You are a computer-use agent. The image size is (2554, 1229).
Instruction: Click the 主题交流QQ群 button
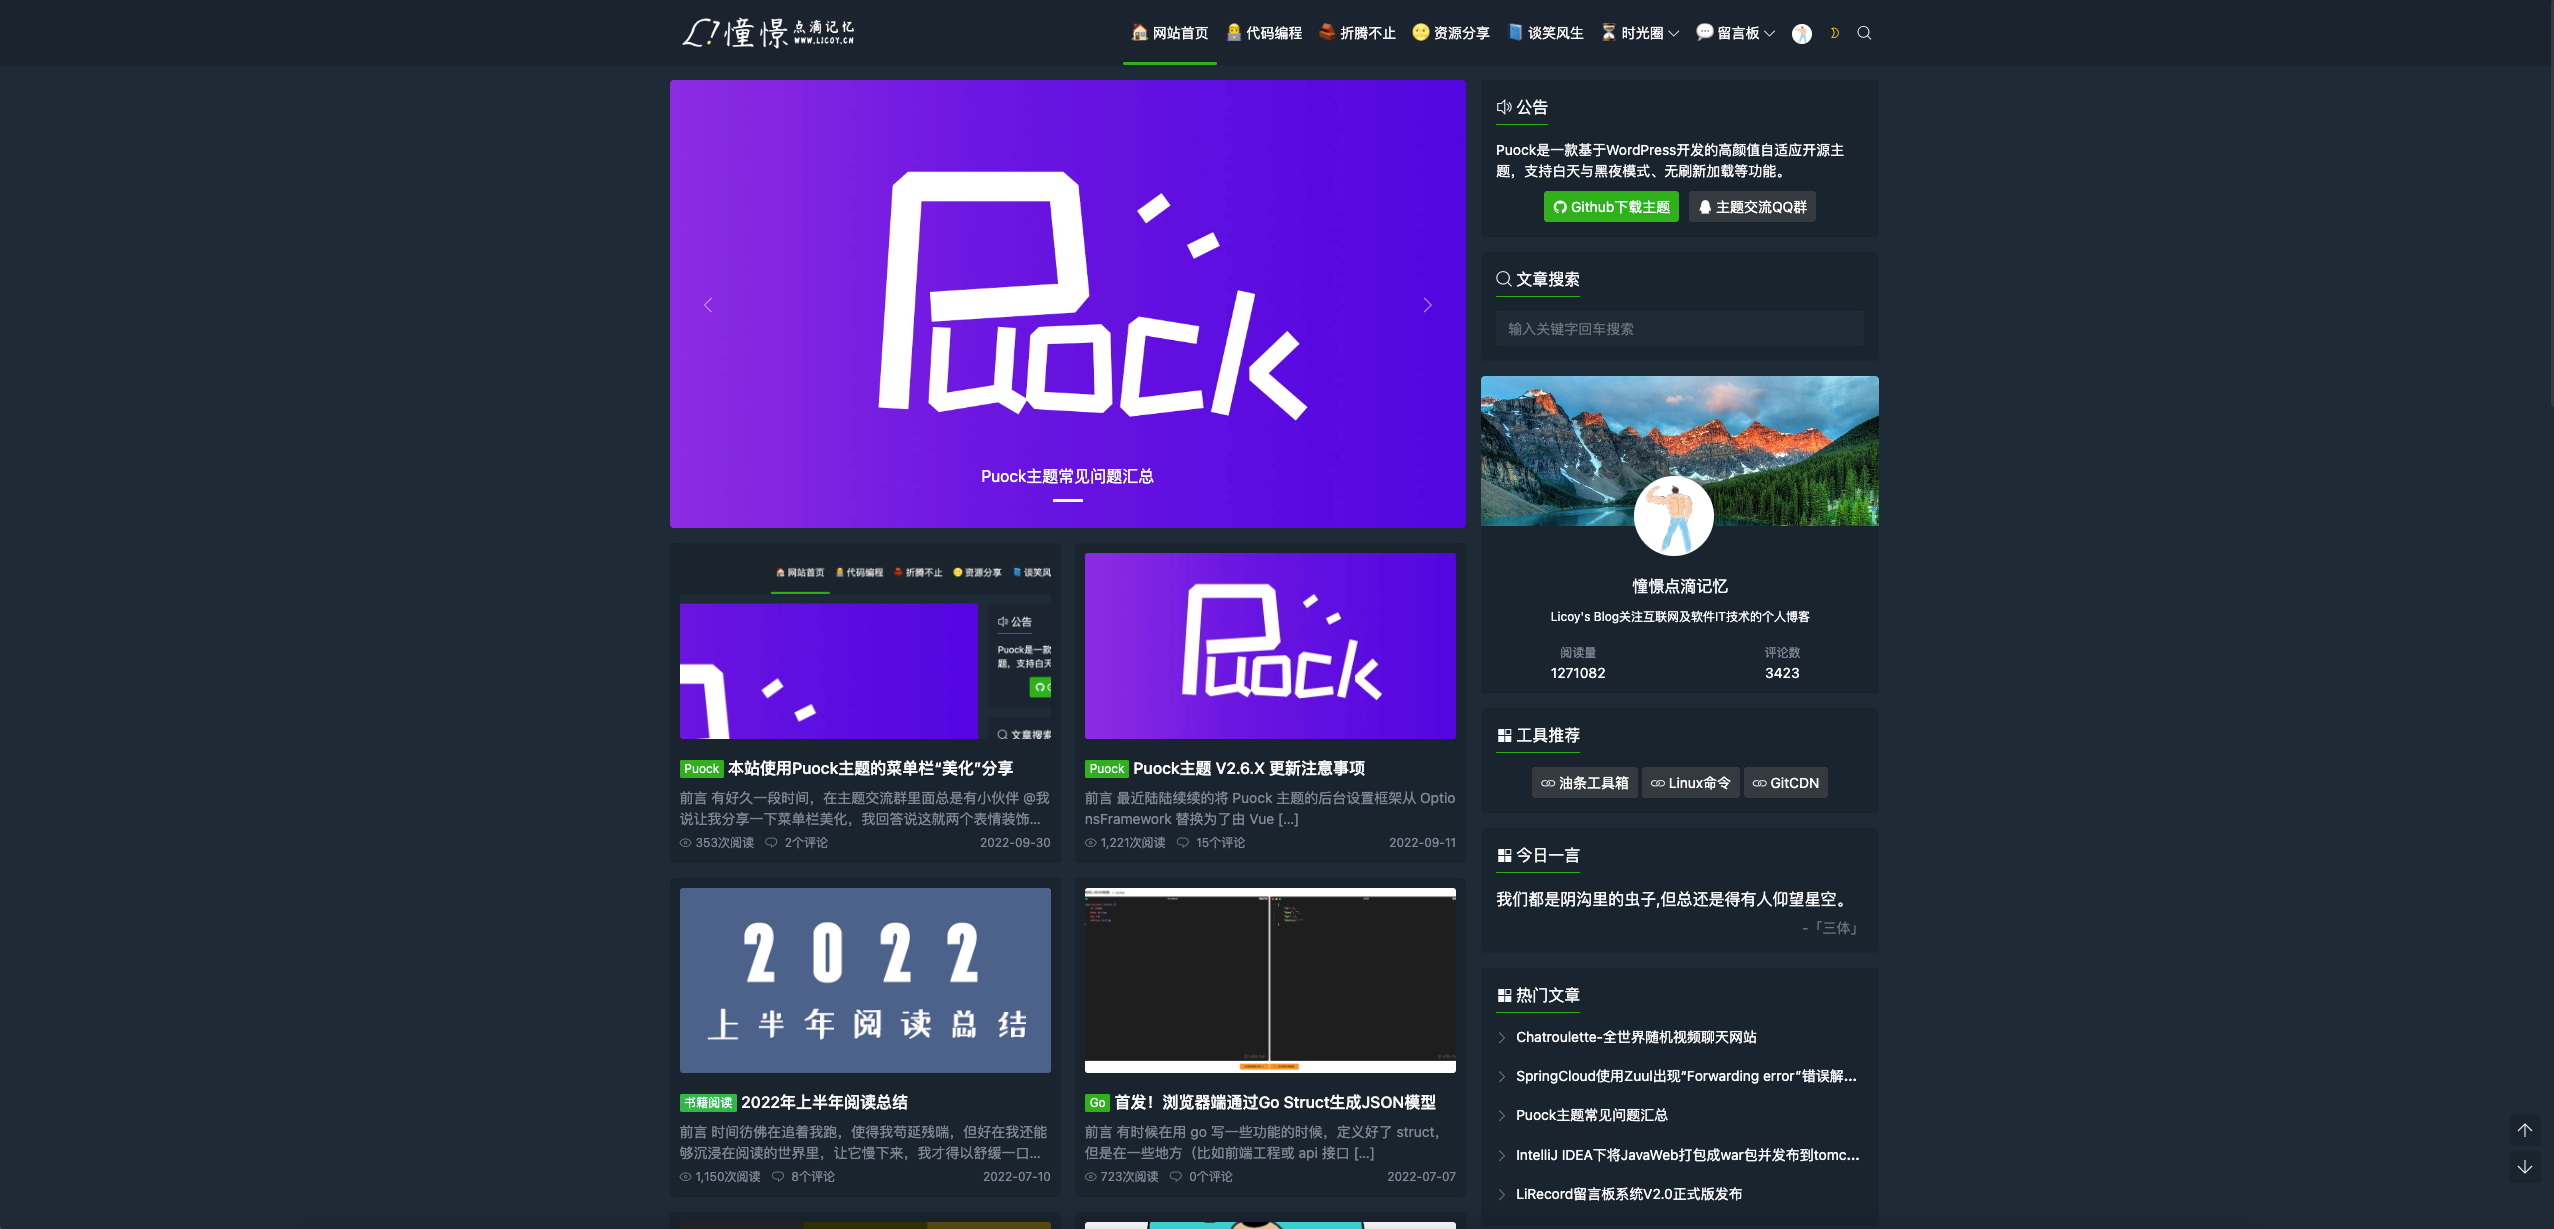1752,207
